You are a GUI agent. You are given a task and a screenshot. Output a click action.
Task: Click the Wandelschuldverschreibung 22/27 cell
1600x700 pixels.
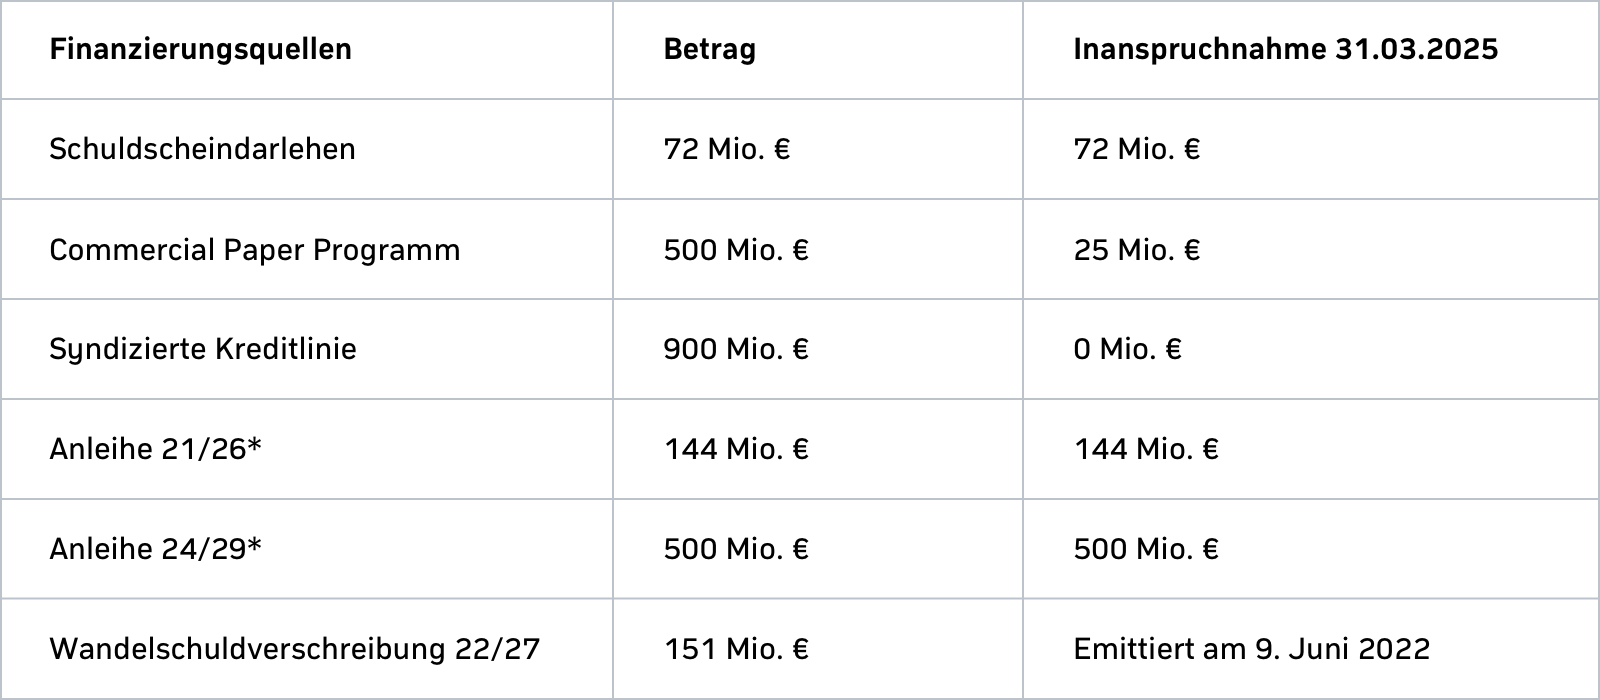pyautogui.click(x=294, y=649)
